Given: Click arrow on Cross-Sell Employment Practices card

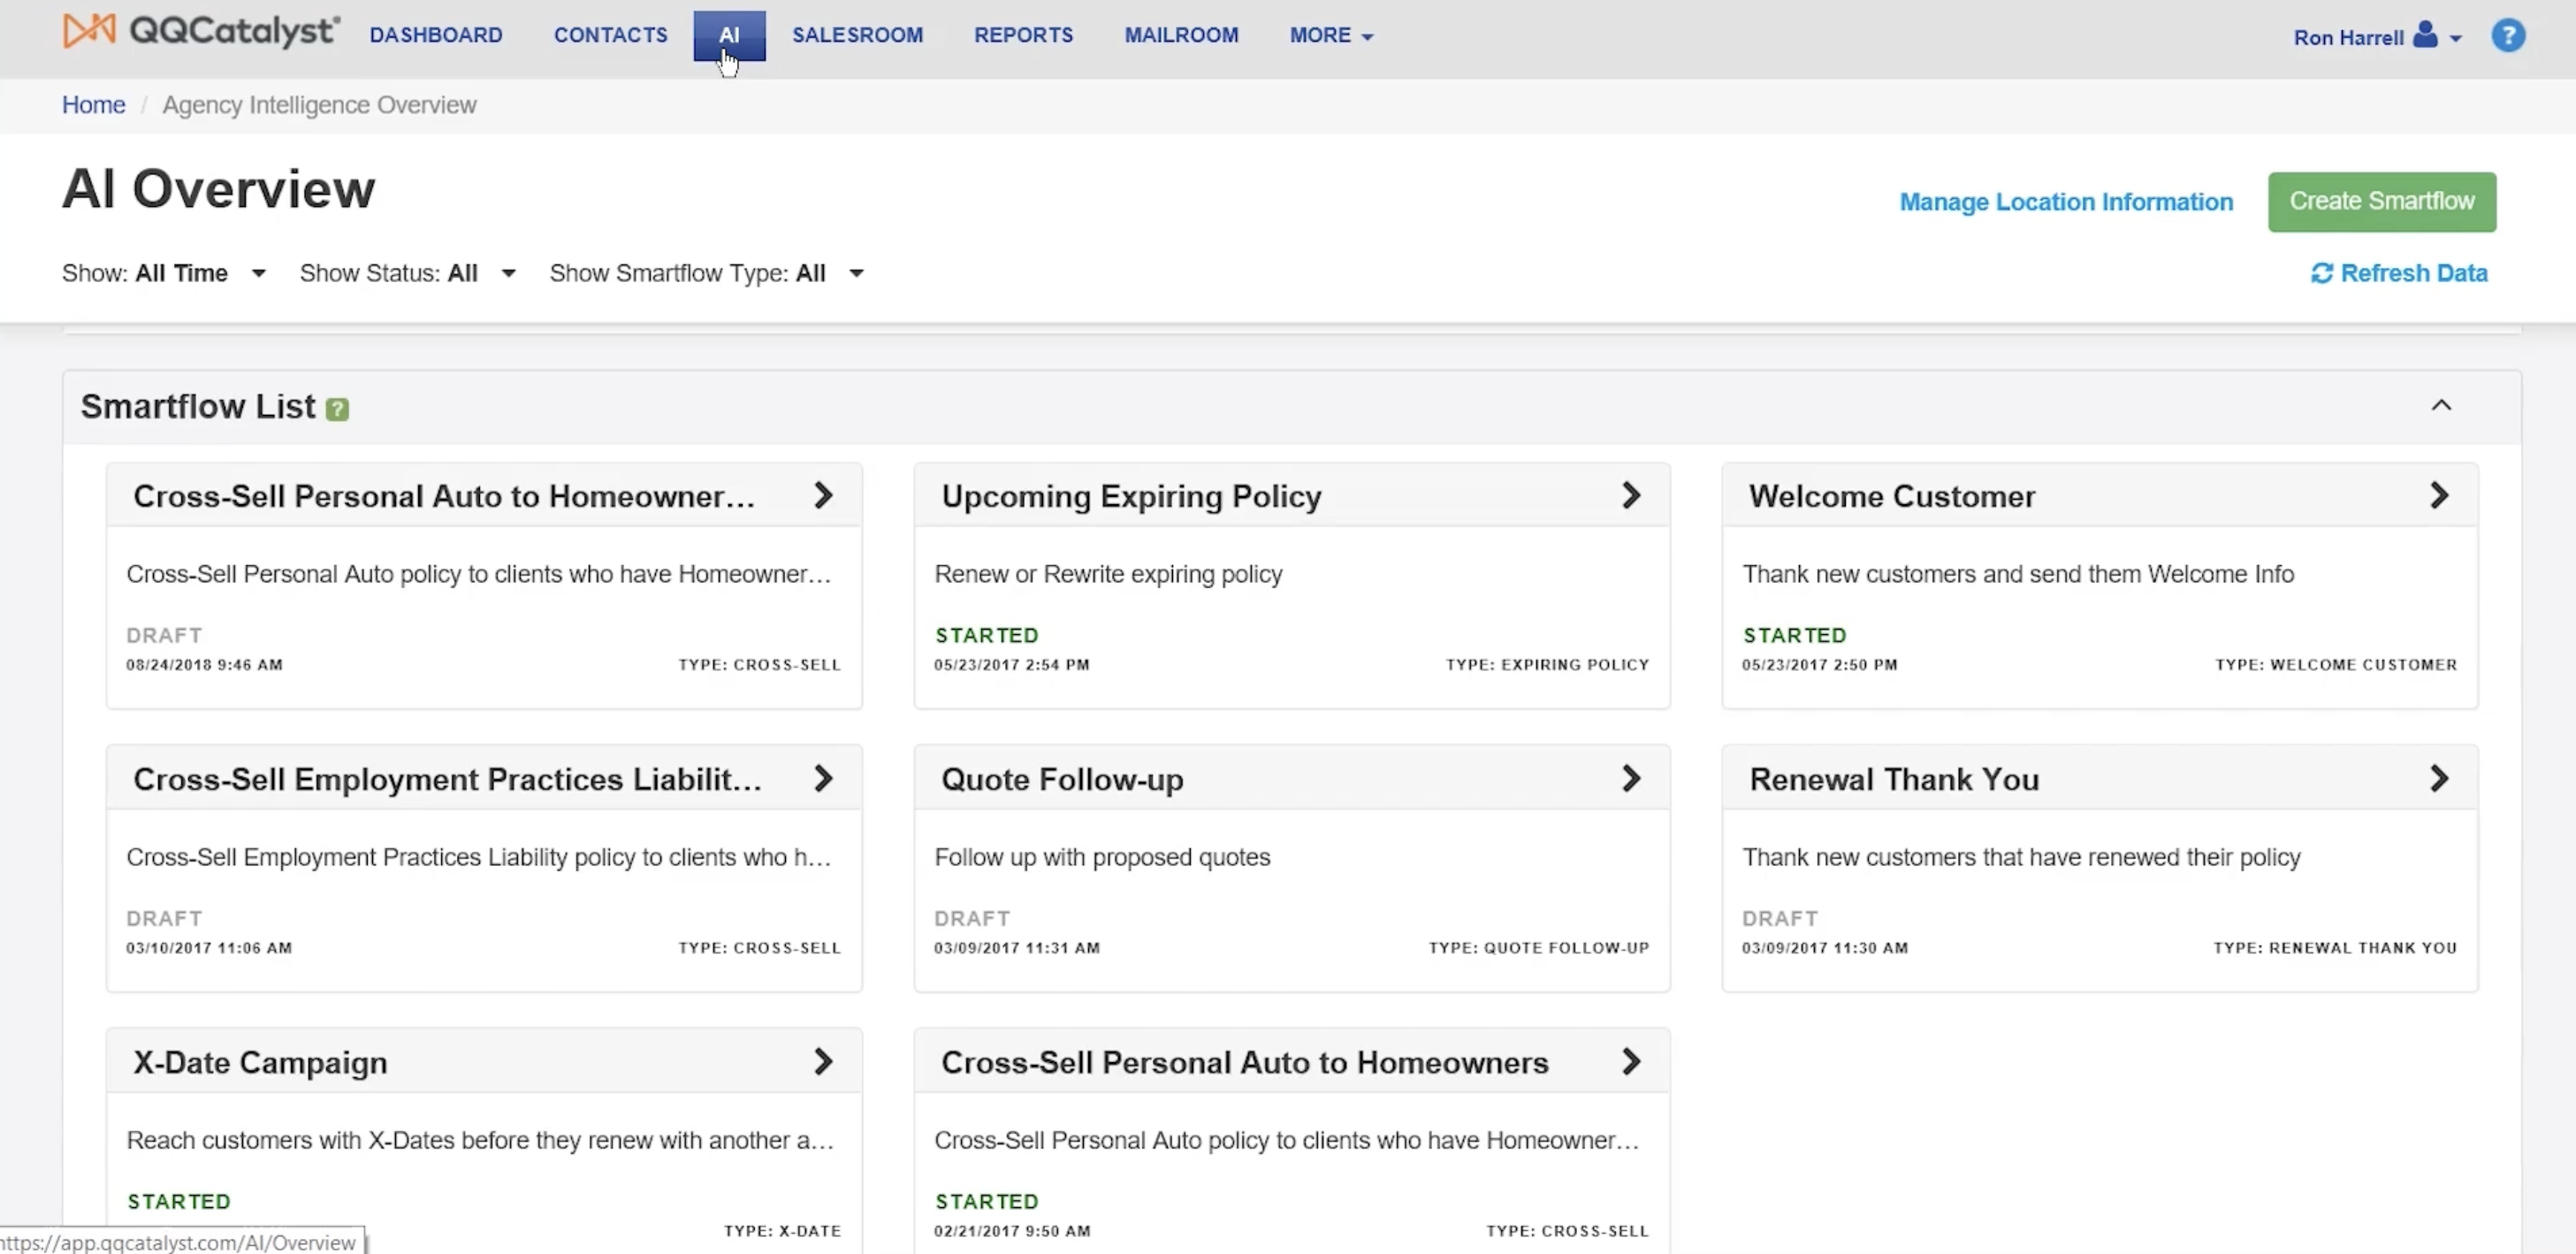Looking at the screenshot, I should (x=822, y=779).
